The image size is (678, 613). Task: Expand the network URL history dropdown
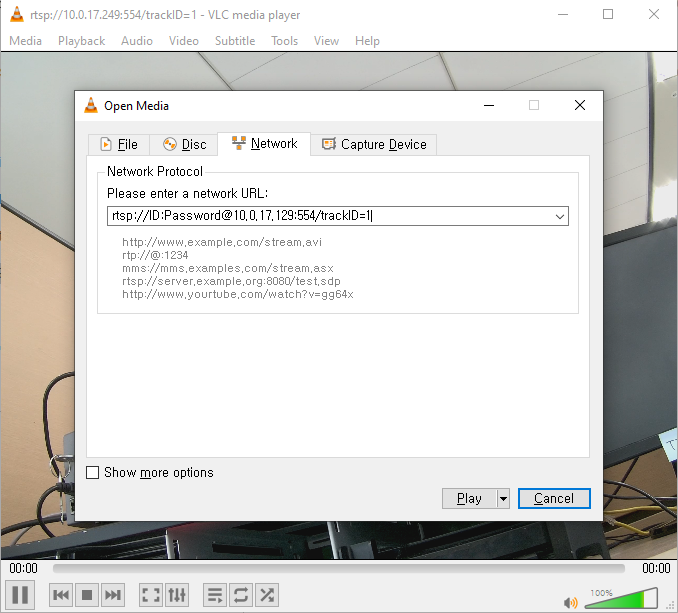(560, 216)
